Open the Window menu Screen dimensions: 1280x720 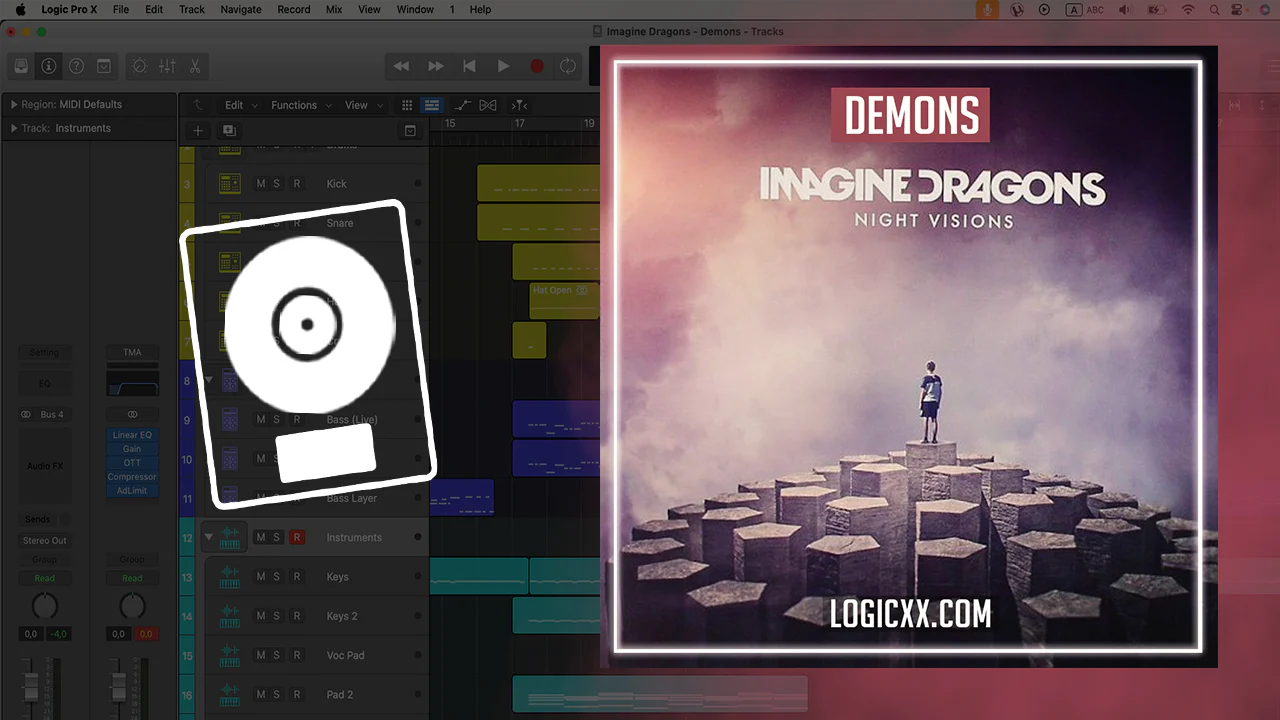[x=415, y=9]
